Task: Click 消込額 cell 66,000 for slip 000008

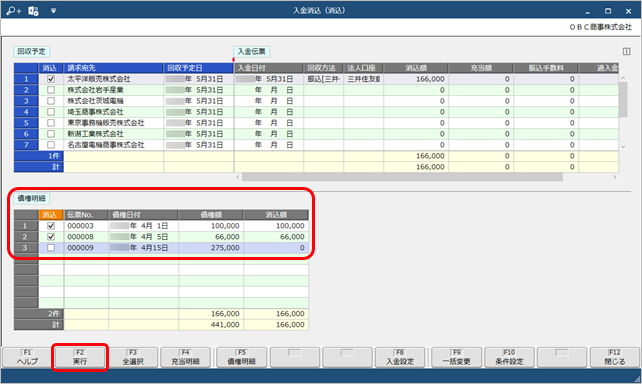Action: pos(276,237)
